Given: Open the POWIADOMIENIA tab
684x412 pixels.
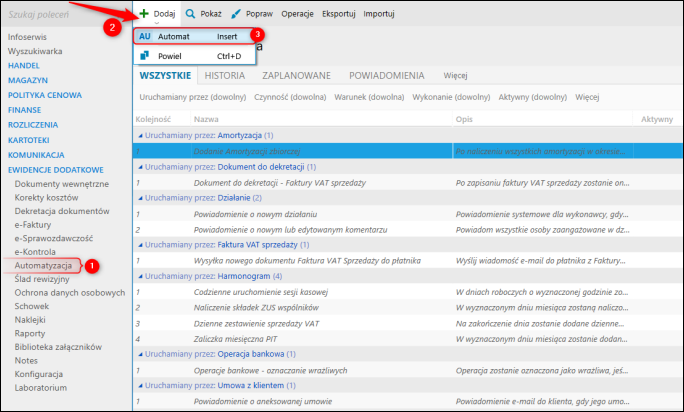Looking at the screenshot, I should tap(386, 76).
